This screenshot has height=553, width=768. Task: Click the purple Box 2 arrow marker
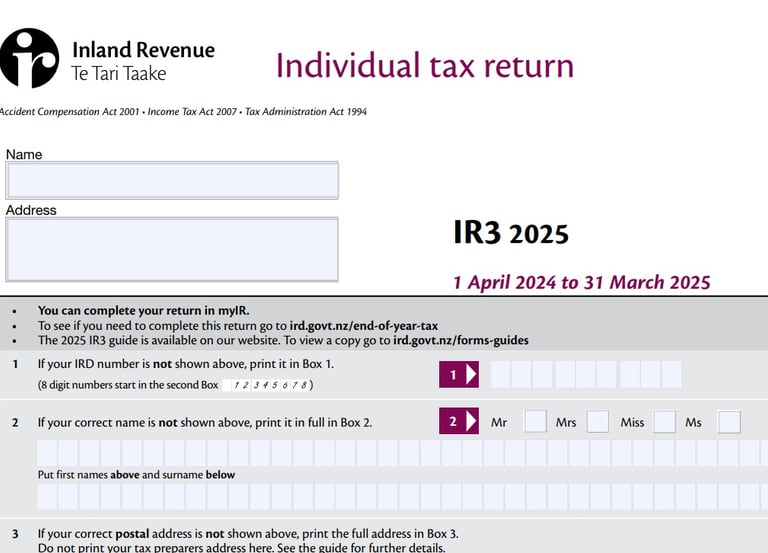coord(459,421)
